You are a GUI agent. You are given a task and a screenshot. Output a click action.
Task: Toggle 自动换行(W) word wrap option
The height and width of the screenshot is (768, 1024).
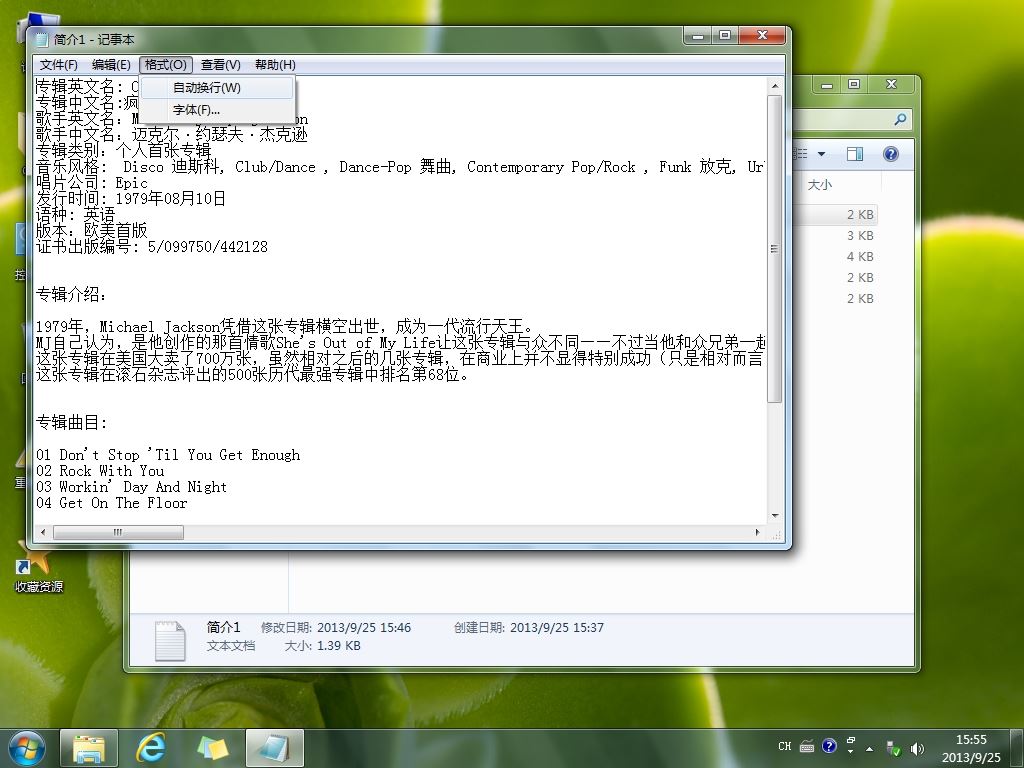pyautogui.click(x=217, y=88)
